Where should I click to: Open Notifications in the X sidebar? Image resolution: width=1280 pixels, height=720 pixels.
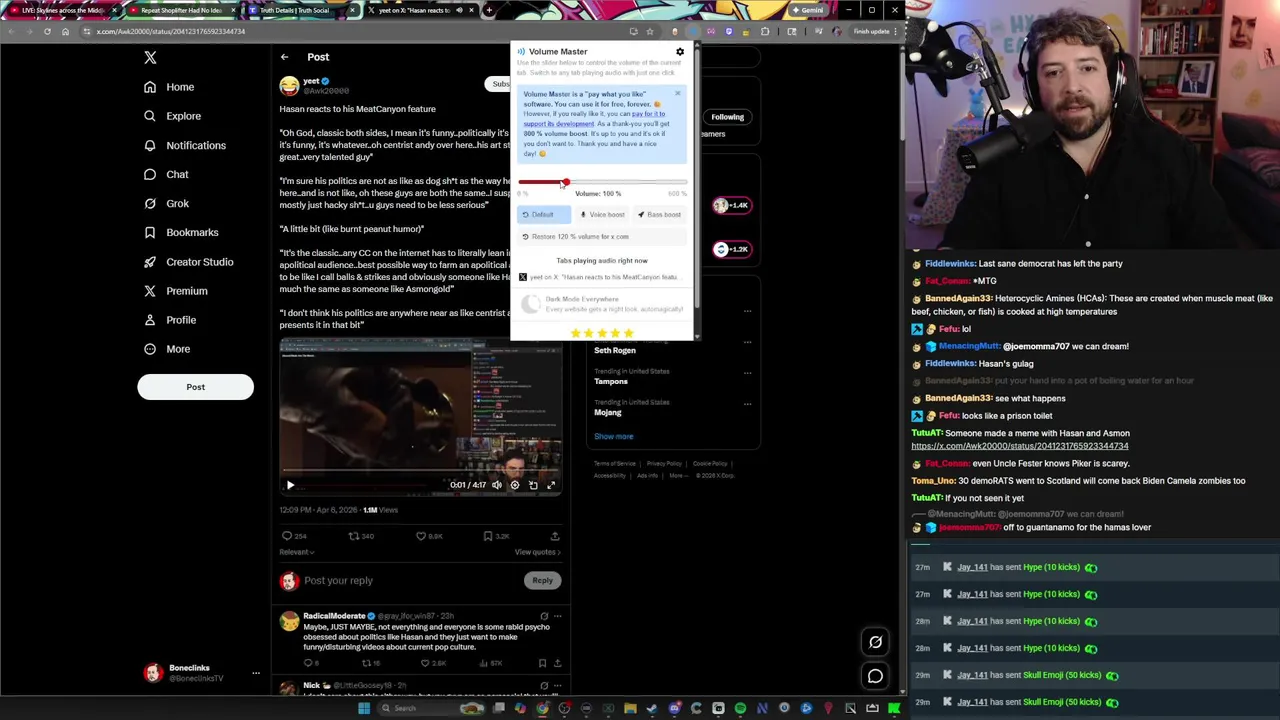(x=185, y=145)
